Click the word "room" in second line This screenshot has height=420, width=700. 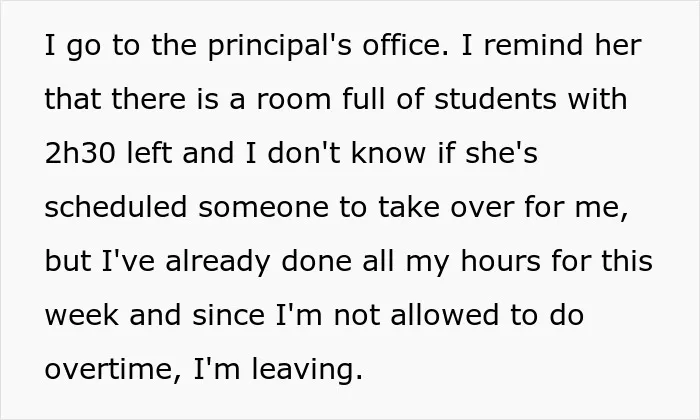[x=293, y=99]
